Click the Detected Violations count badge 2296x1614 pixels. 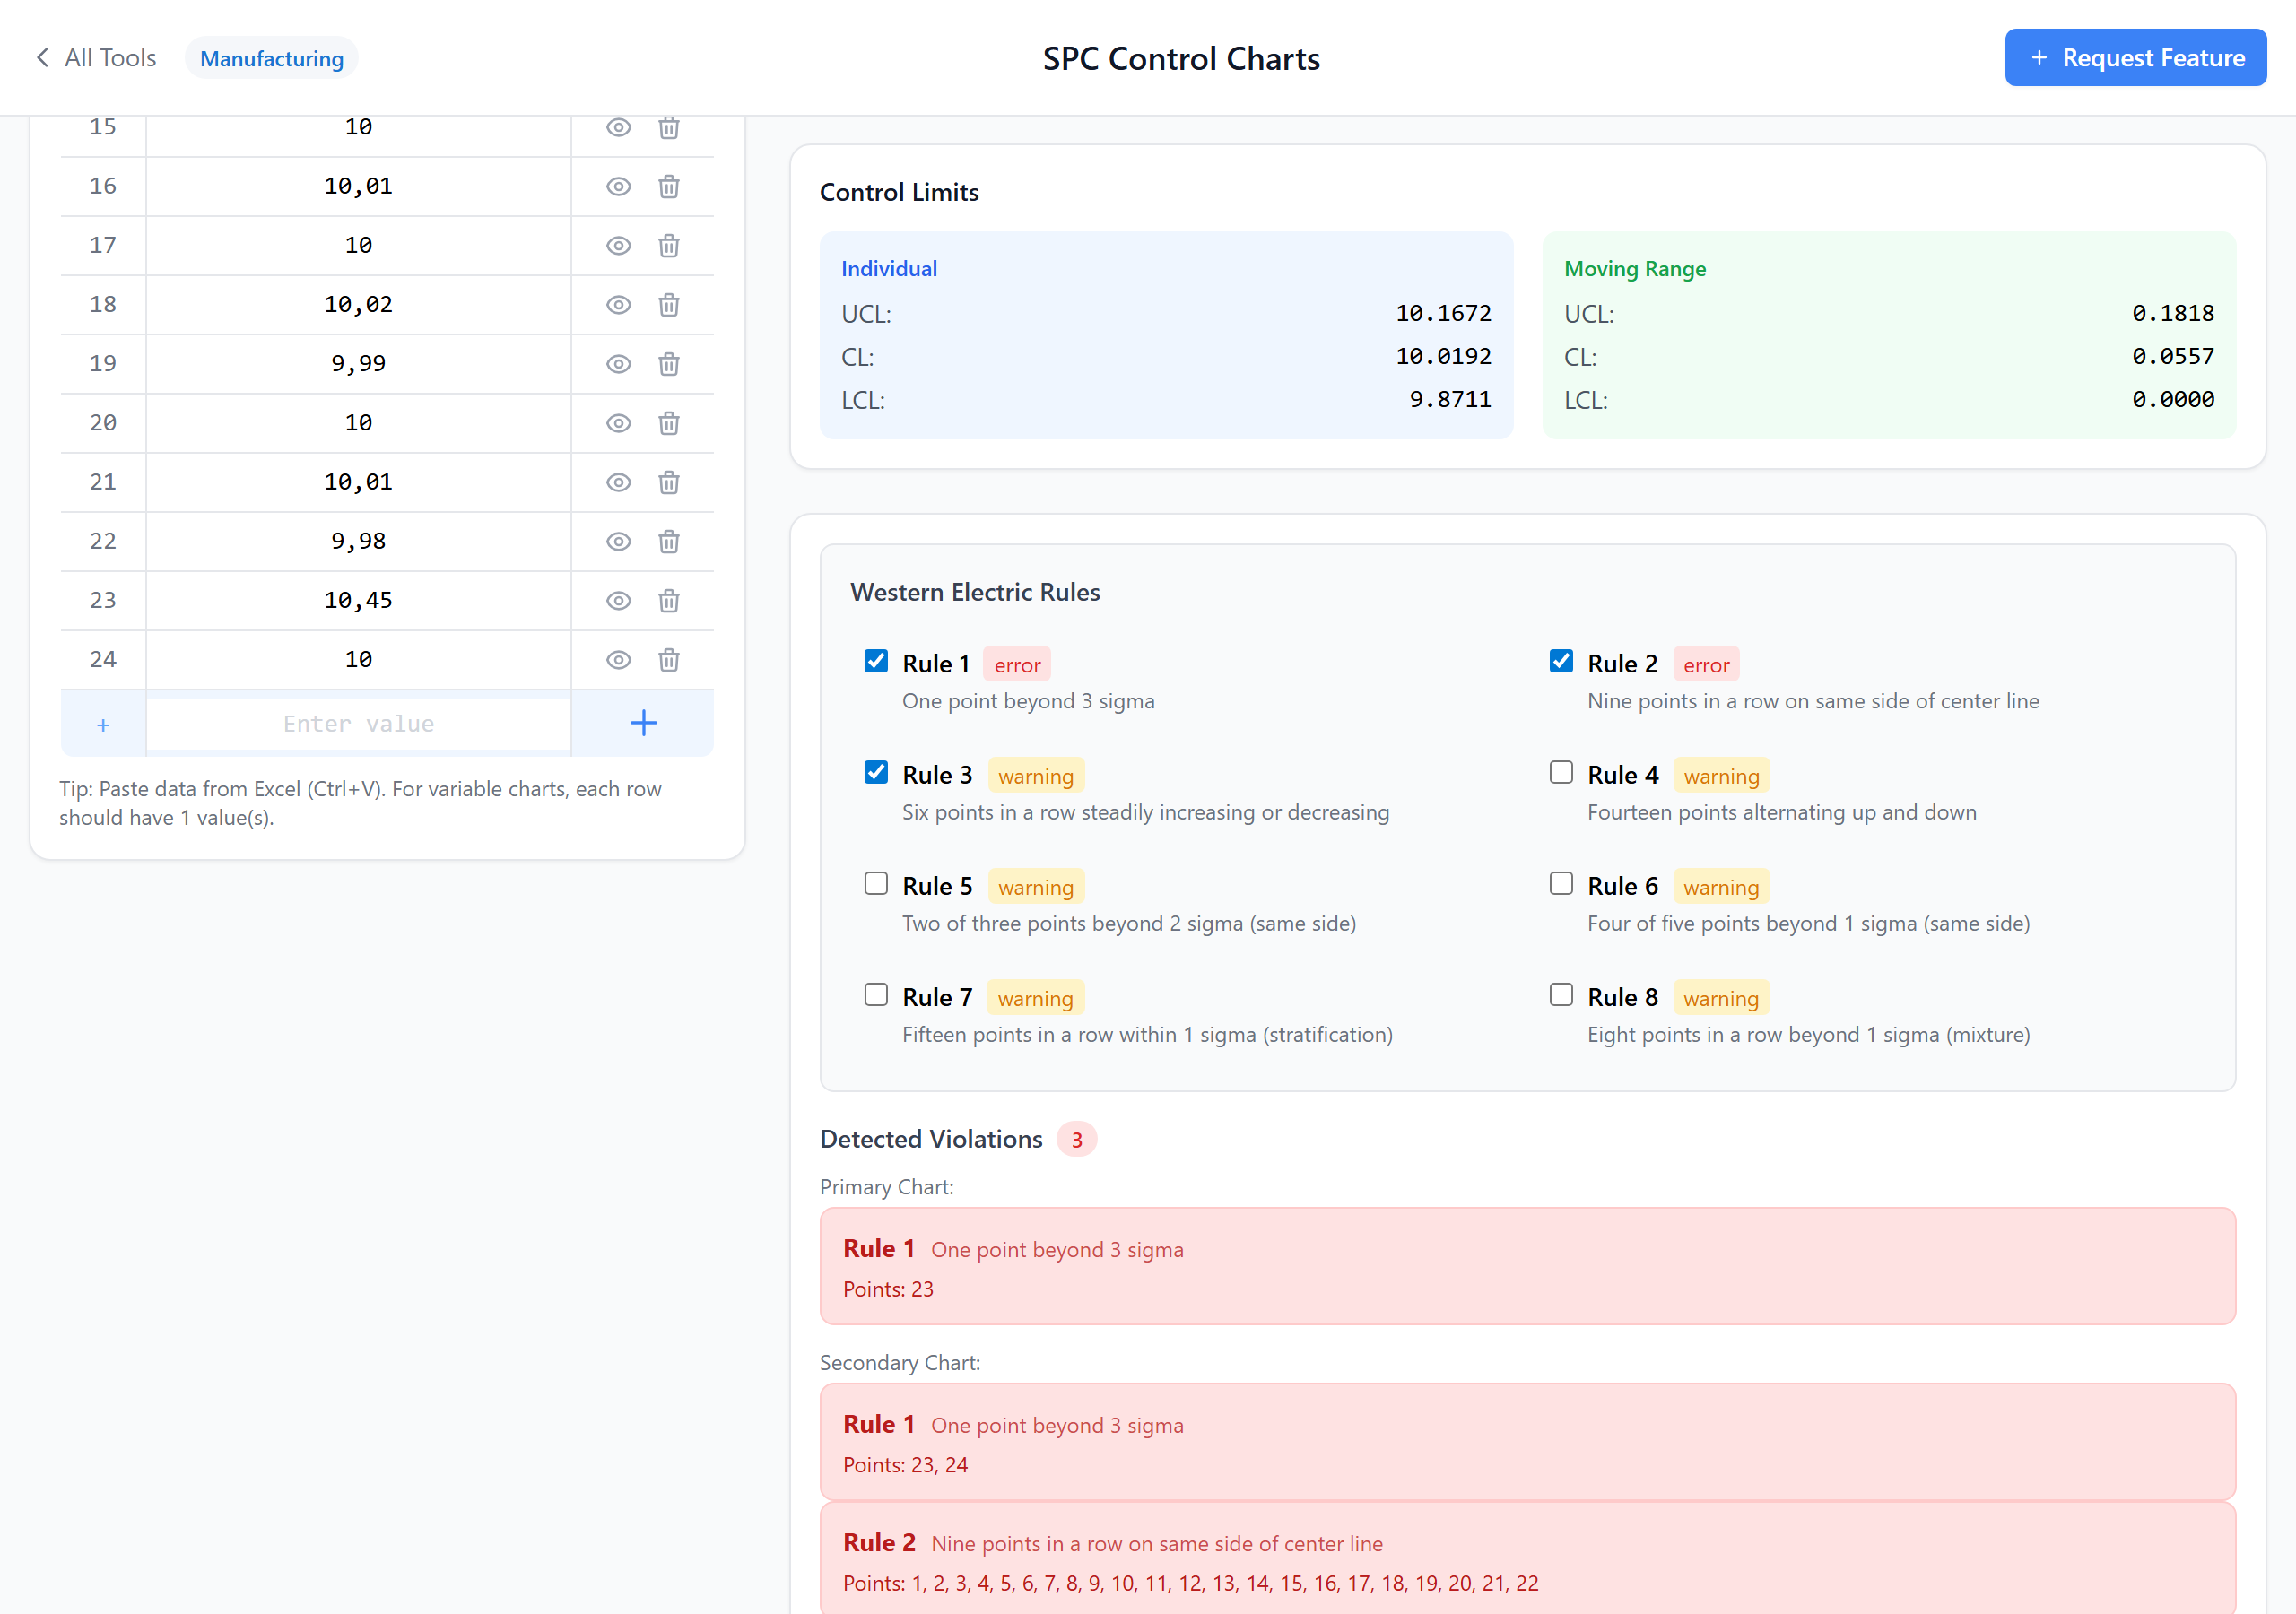click(x=1076, y=1139)
